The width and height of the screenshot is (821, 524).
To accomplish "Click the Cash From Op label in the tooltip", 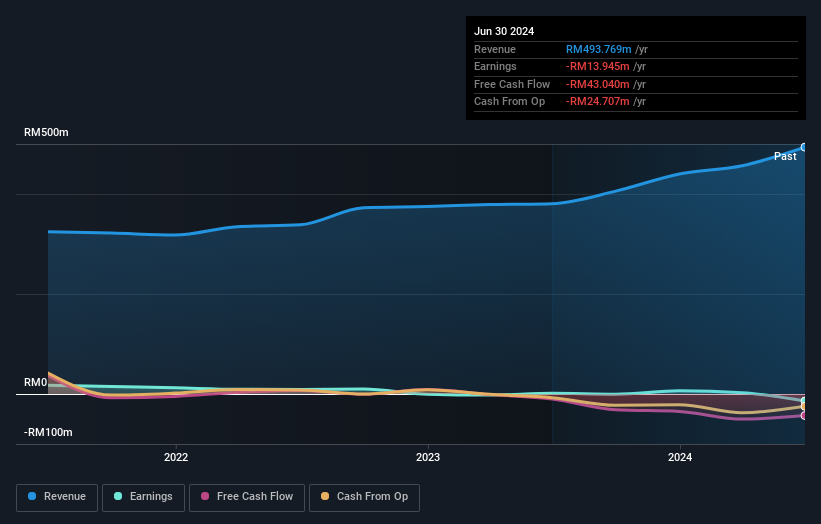I will [x=509, y=102].
